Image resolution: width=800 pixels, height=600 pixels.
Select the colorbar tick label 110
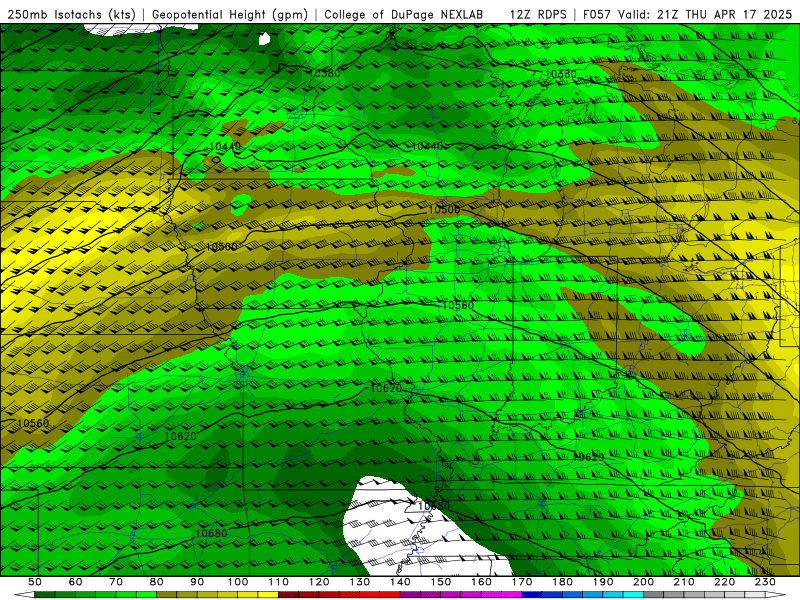pos(279,582)
